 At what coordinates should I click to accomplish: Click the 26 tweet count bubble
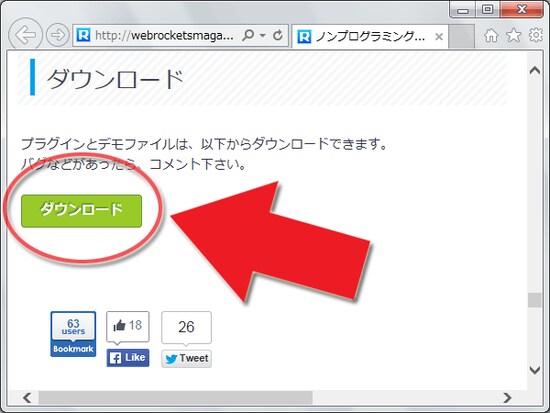tap(186, 327)
